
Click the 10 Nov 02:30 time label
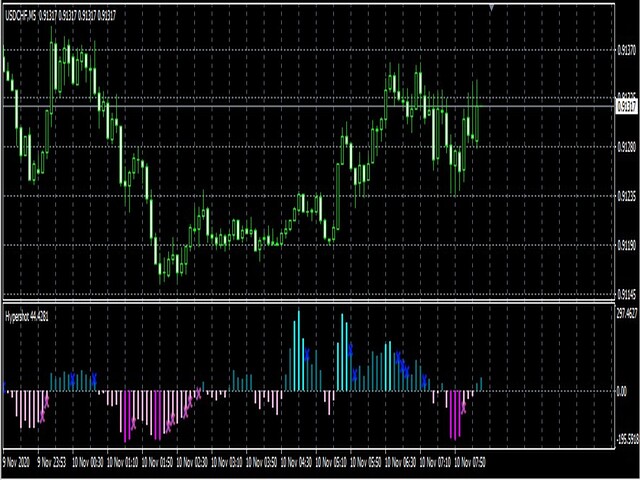[x=192, y=462]
